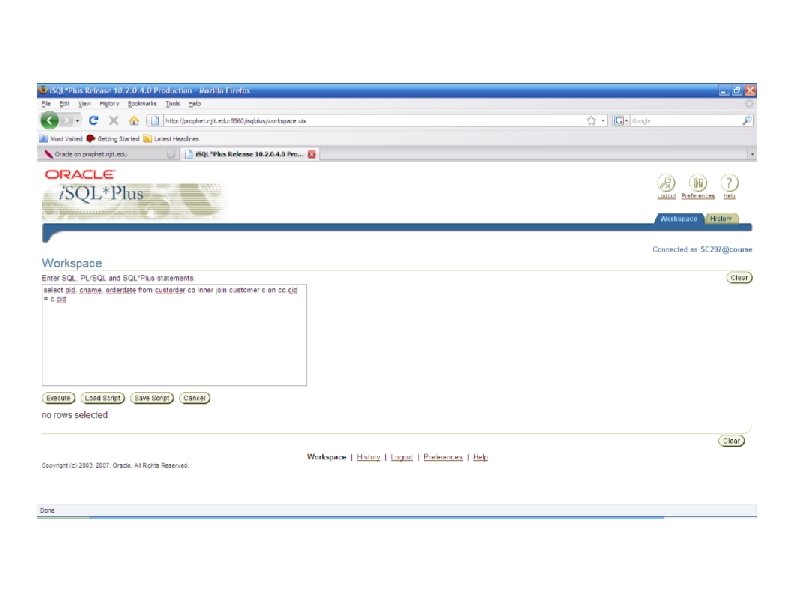
Task: Click the Cancel button
Action: point(194,398)
